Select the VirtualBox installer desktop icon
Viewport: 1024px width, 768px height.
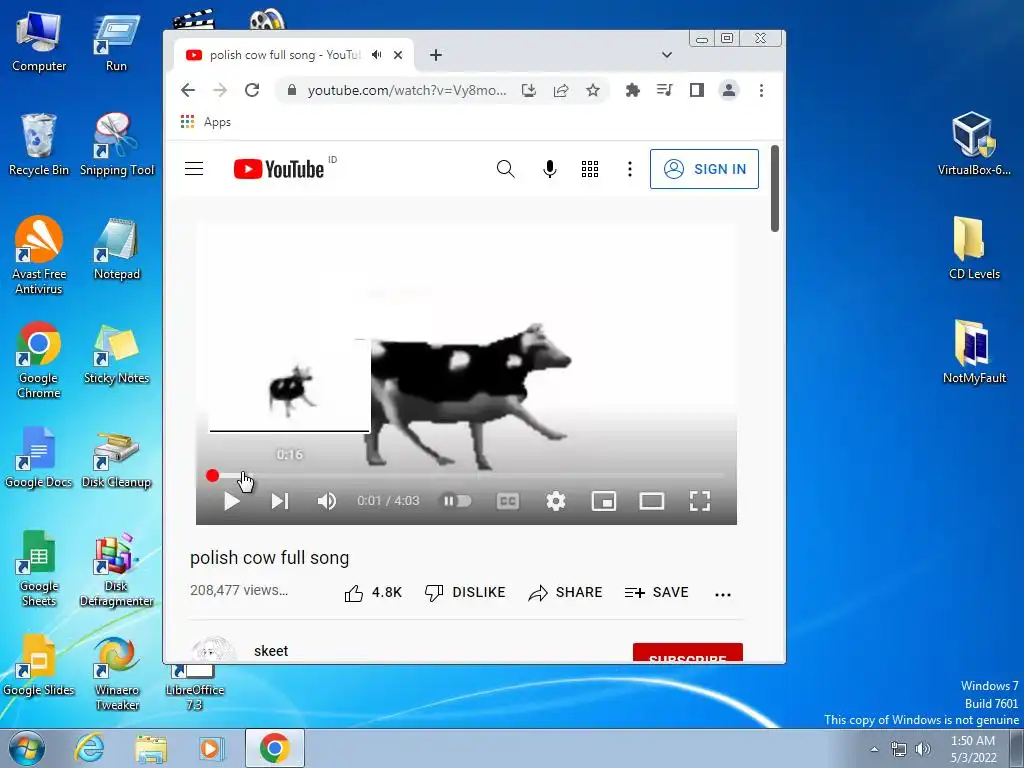pyautogui.click(x=974, y=144)
